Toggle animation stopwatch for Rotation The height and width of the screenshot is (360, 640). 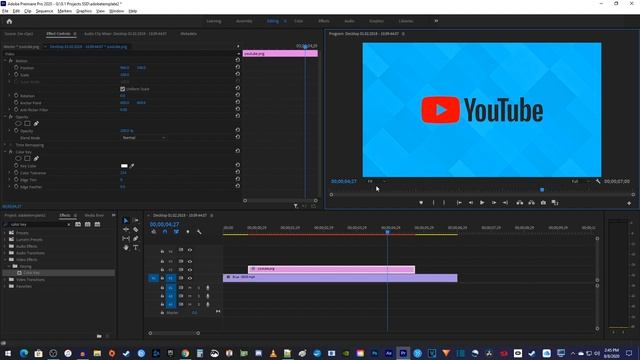click(x=16, y=96)
